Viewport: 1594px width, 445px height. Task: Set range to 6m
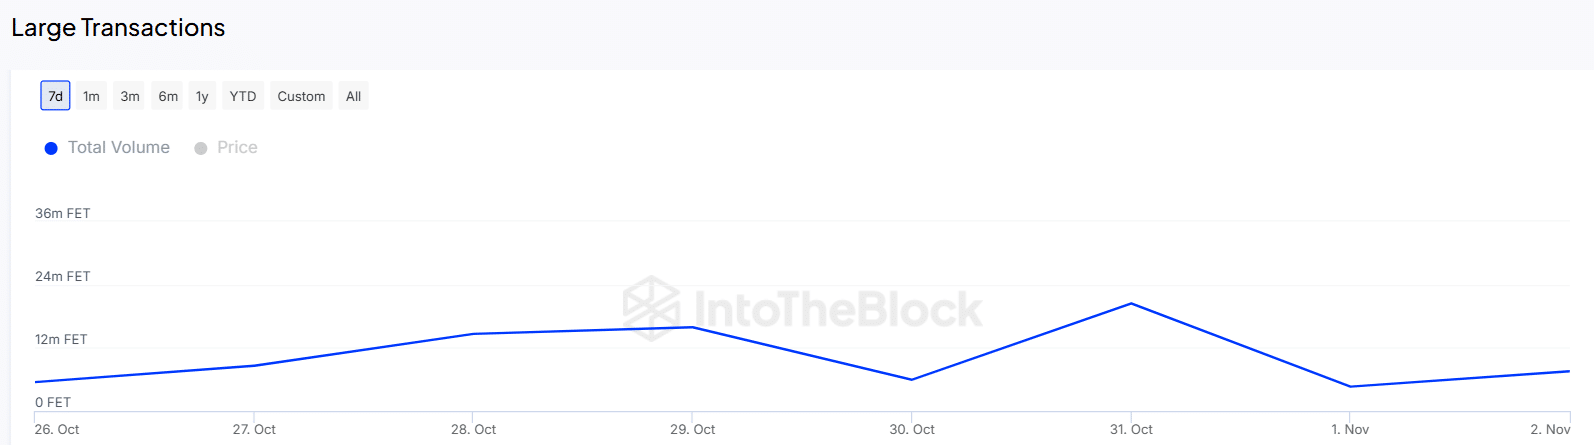pos(168,96)
